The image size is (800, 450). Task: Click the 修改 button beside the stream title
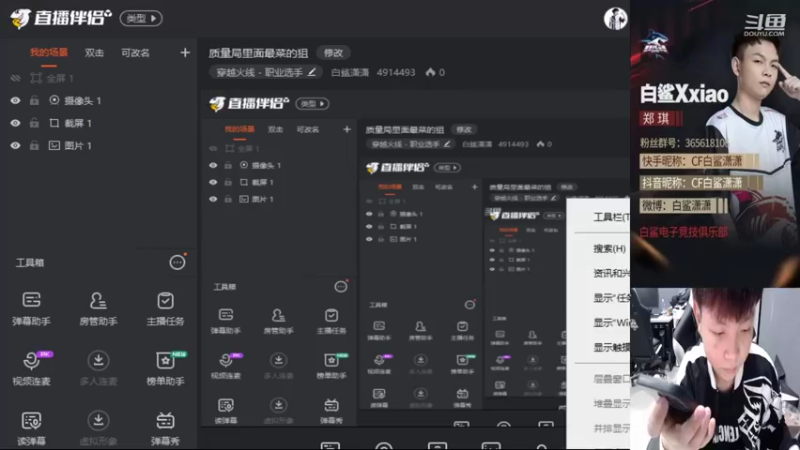click(x=334, y=53)
